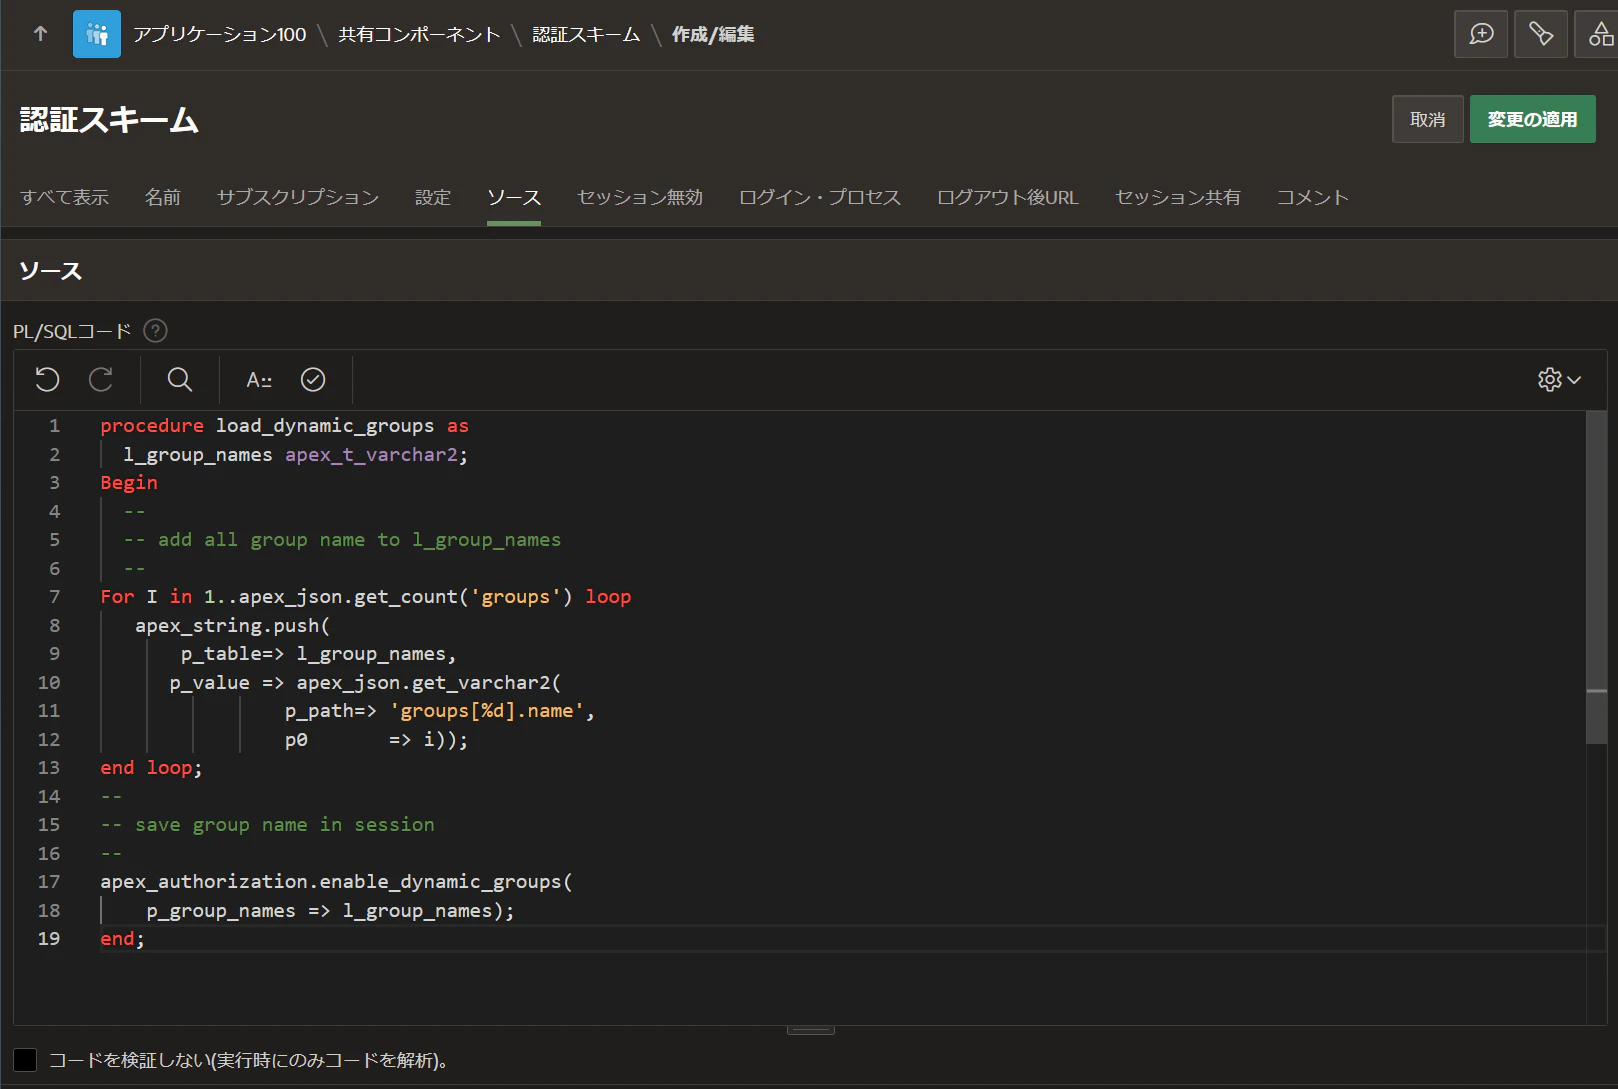Click the 'p_value => apex_json.get_varchar2(' line
1618x1089 pixels.
click(365, 683)
